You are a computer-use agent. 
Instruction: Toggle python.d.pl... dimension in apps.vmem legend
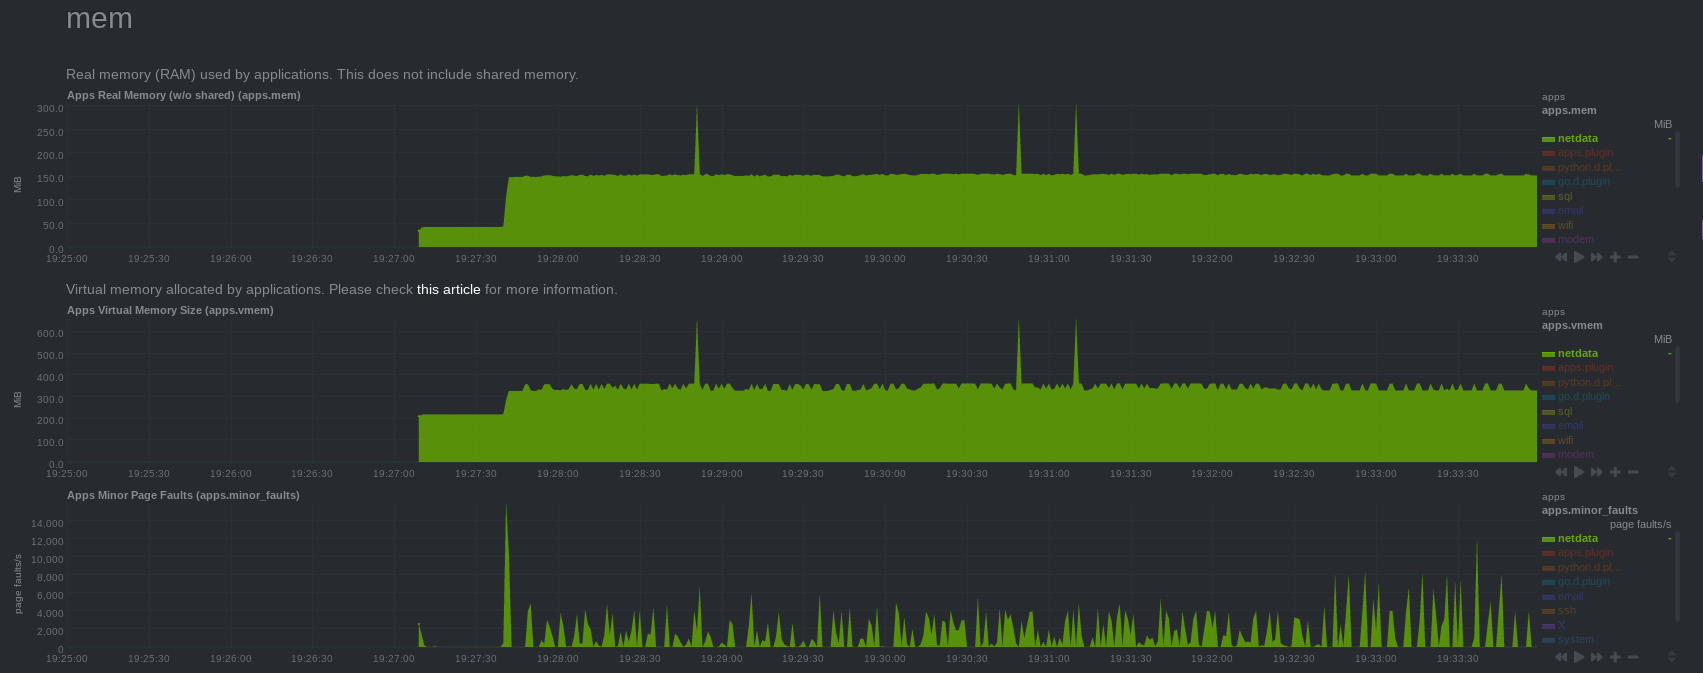click(x=1588, y=382)
